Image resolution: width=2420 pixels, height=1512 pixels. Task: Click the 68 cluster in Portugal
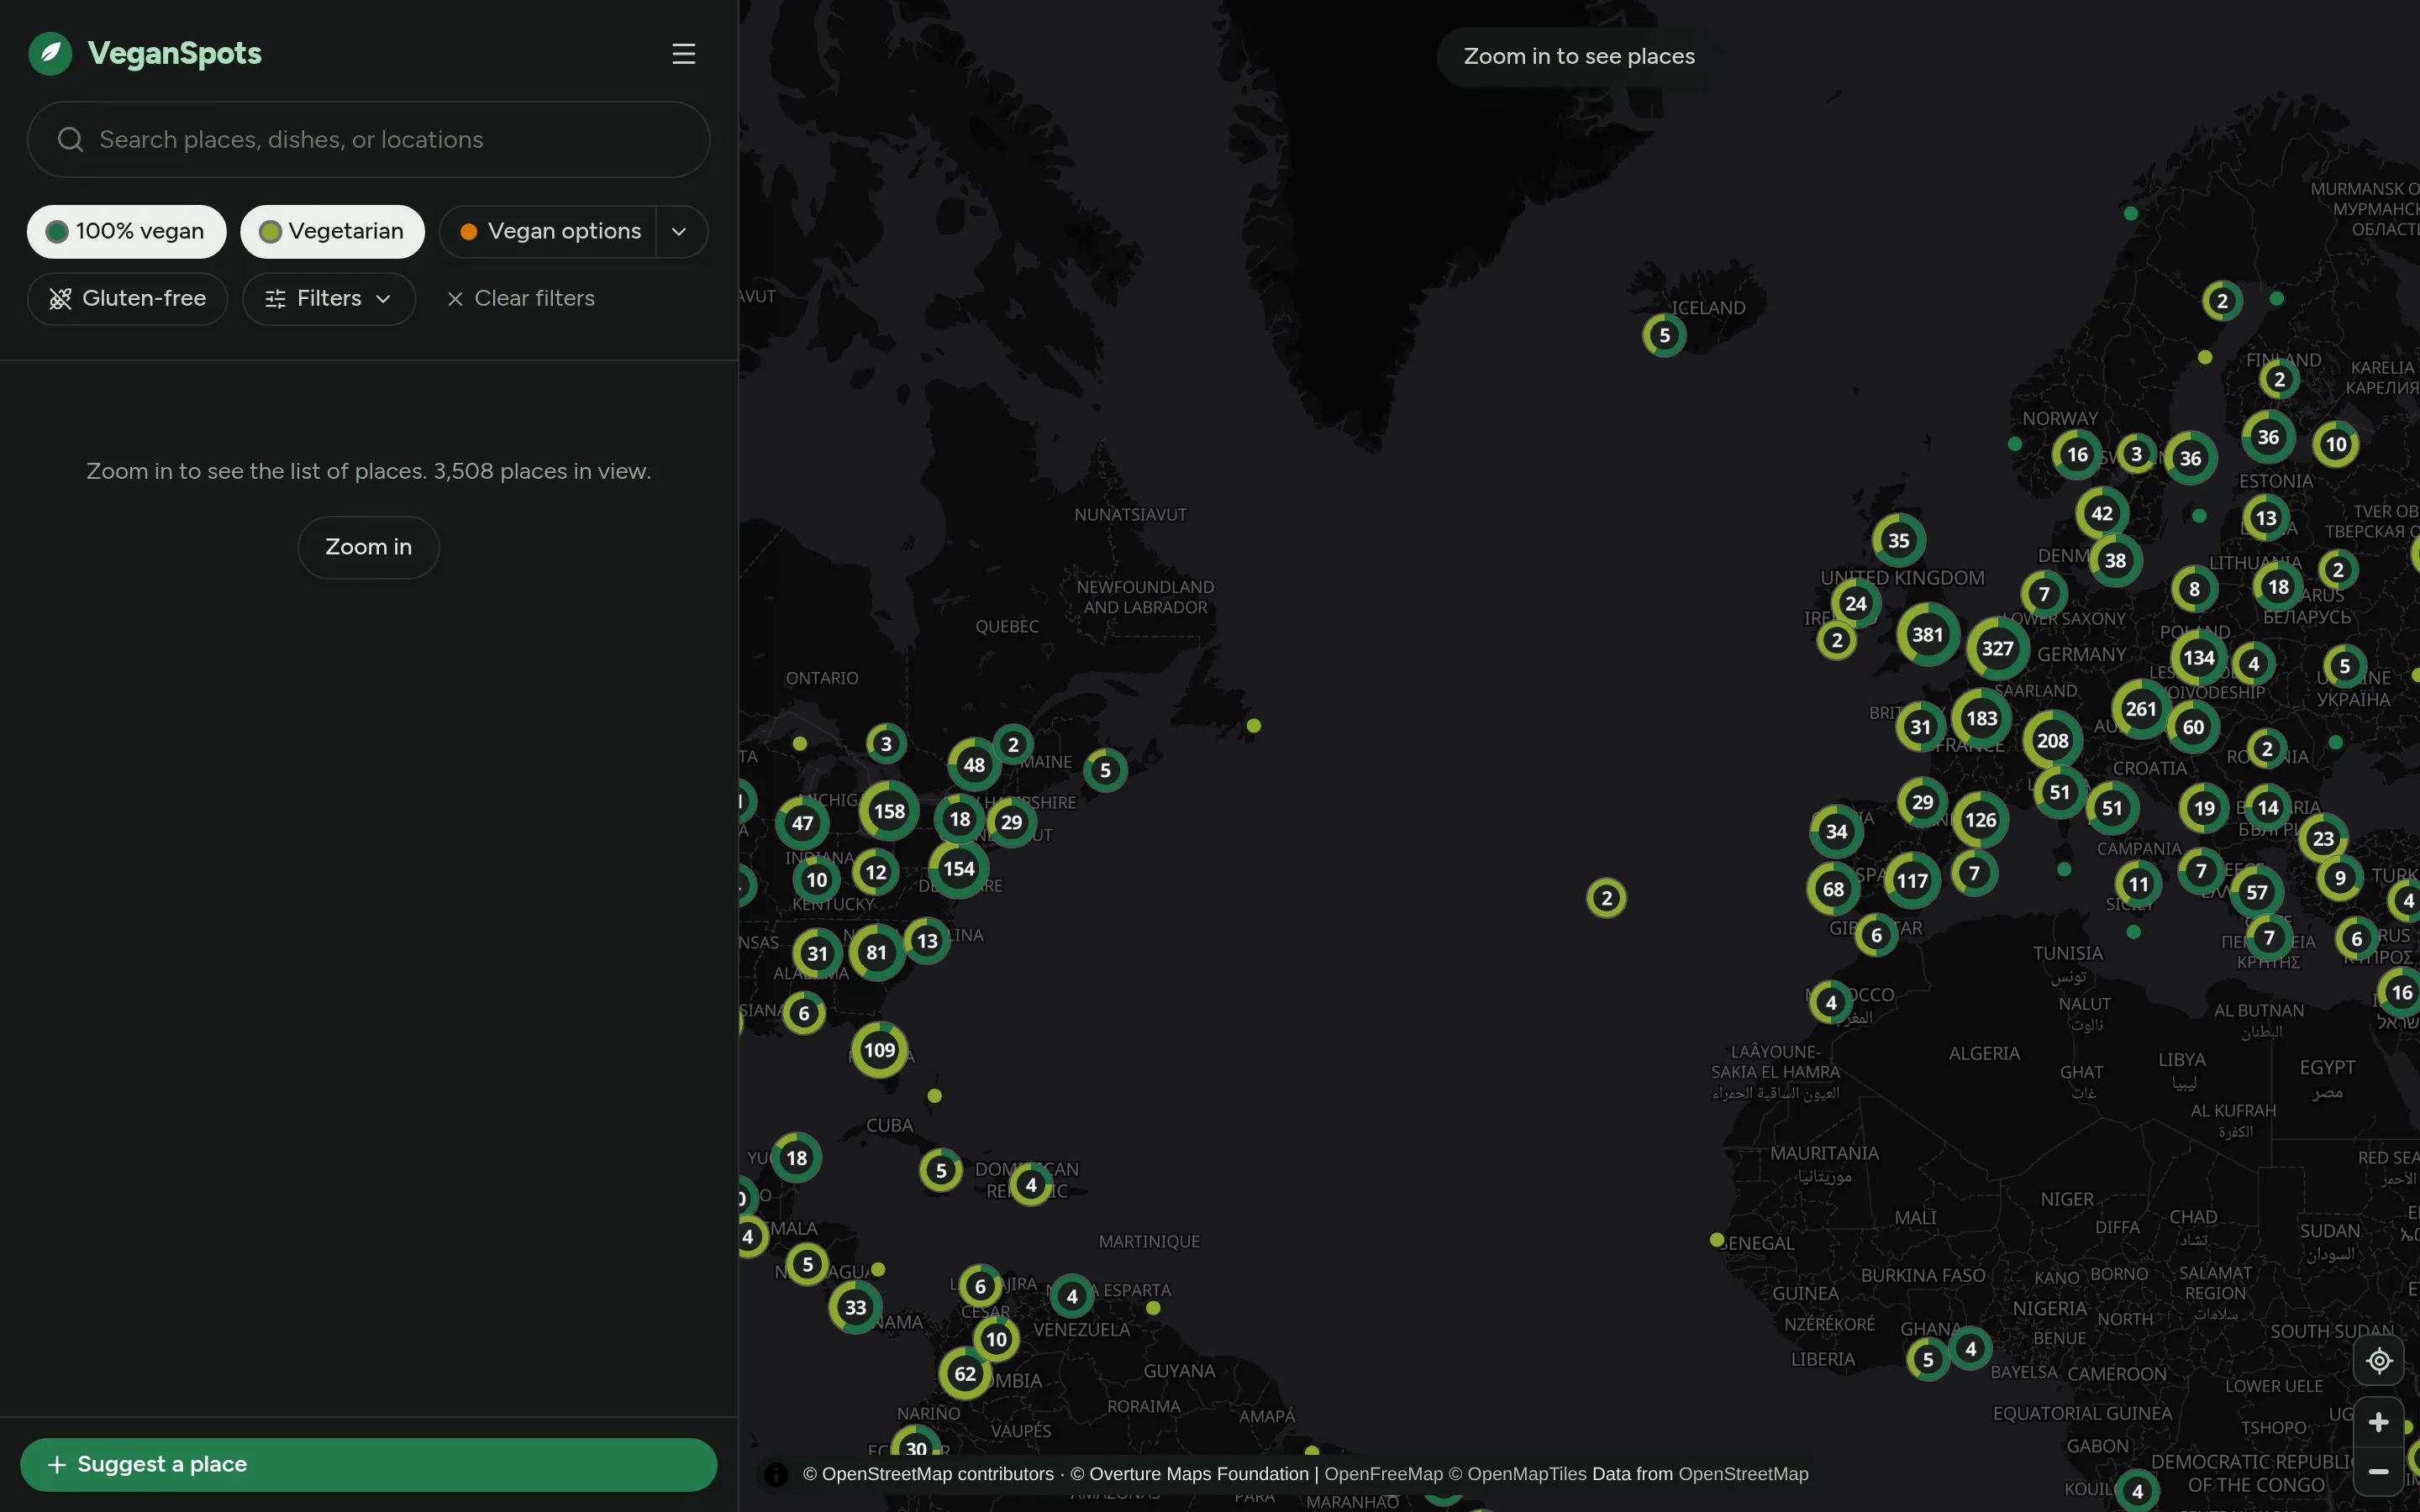click(1833, 889)
